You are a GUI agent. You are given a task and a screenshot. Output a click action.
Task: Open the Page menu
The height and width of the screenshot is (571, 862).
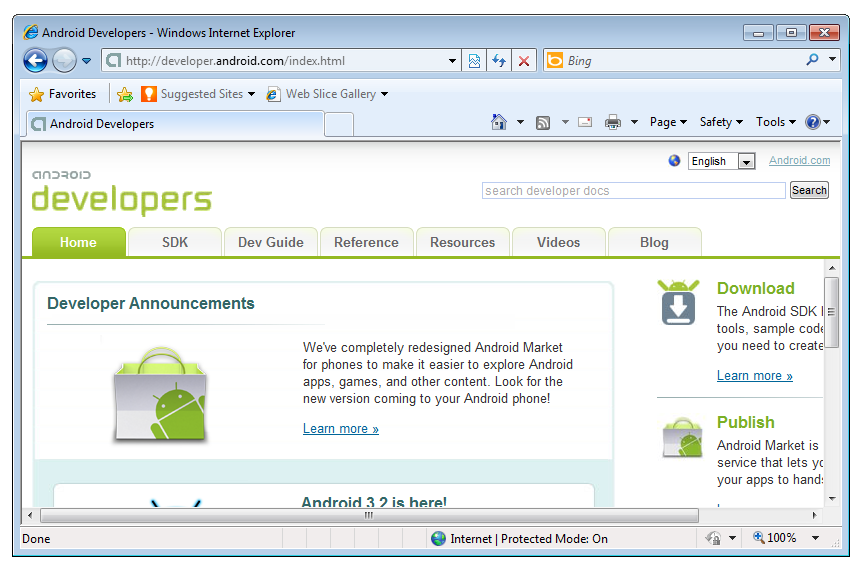pos(668,122)
